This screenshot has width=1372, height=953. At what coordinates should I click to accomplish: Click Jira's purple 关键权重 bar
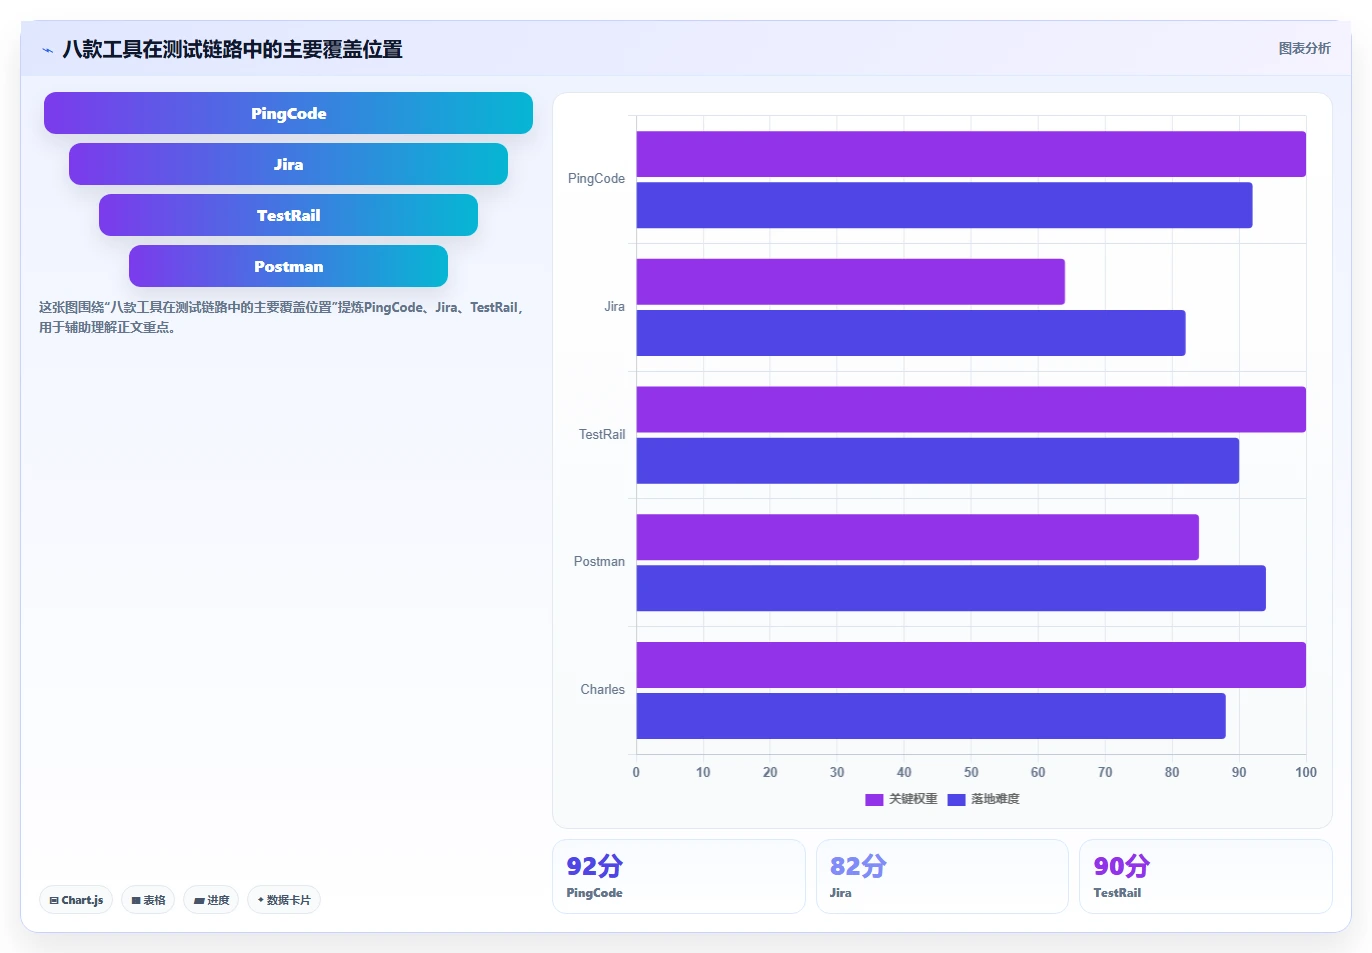(851, 282)
